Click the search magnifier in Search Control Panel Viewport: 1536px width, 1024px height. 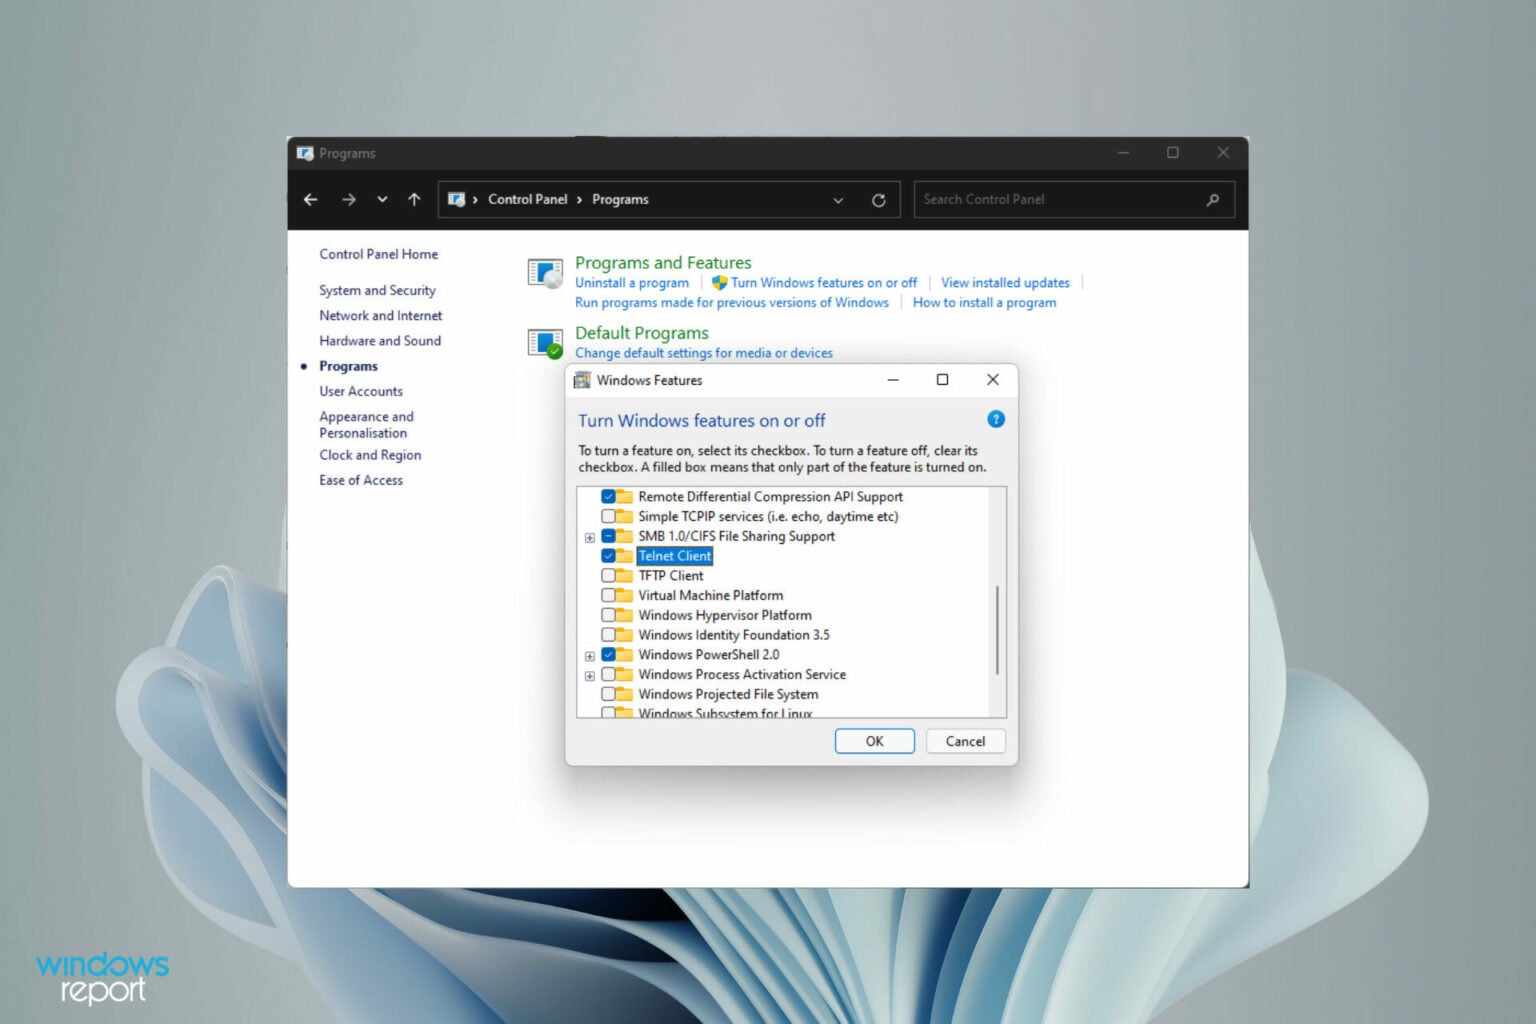point(1212,199)
